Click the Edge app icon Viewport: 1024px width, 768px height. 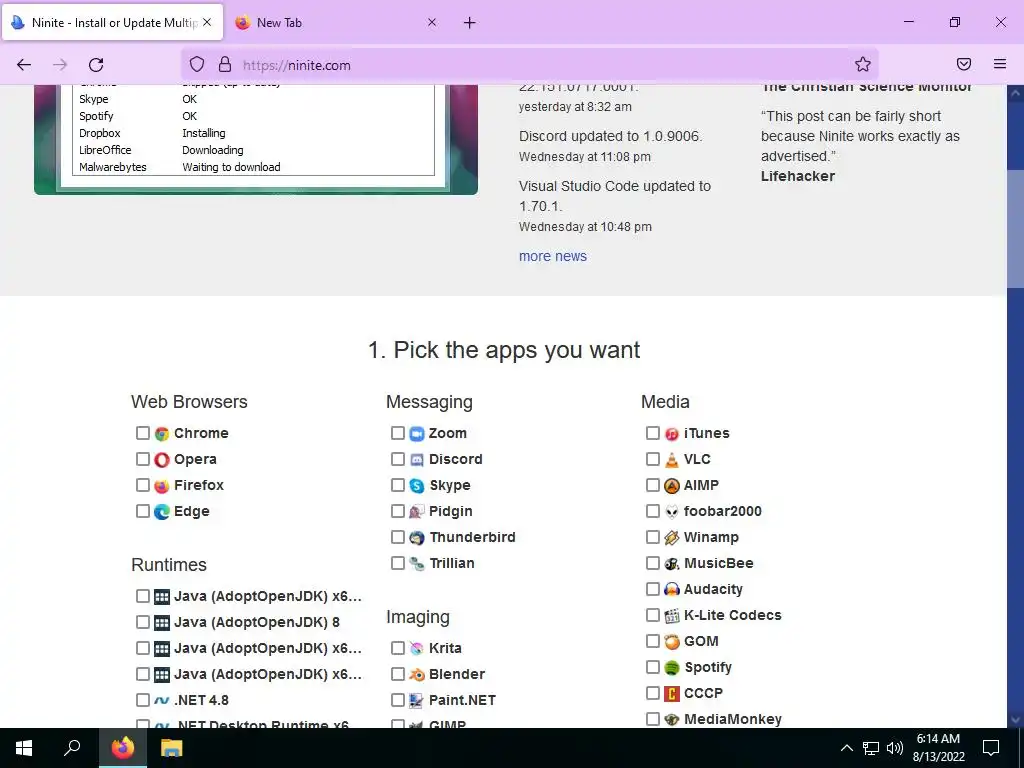click(161, 512)
